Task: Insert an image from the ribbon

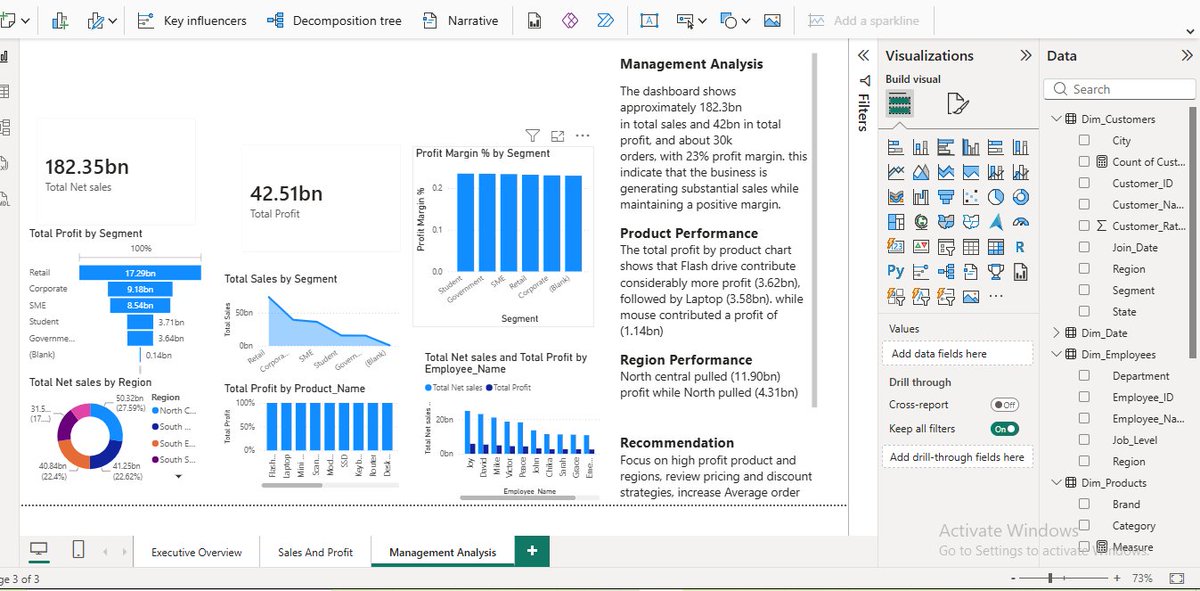Action: pyautogui.click(x=772, y=20)
